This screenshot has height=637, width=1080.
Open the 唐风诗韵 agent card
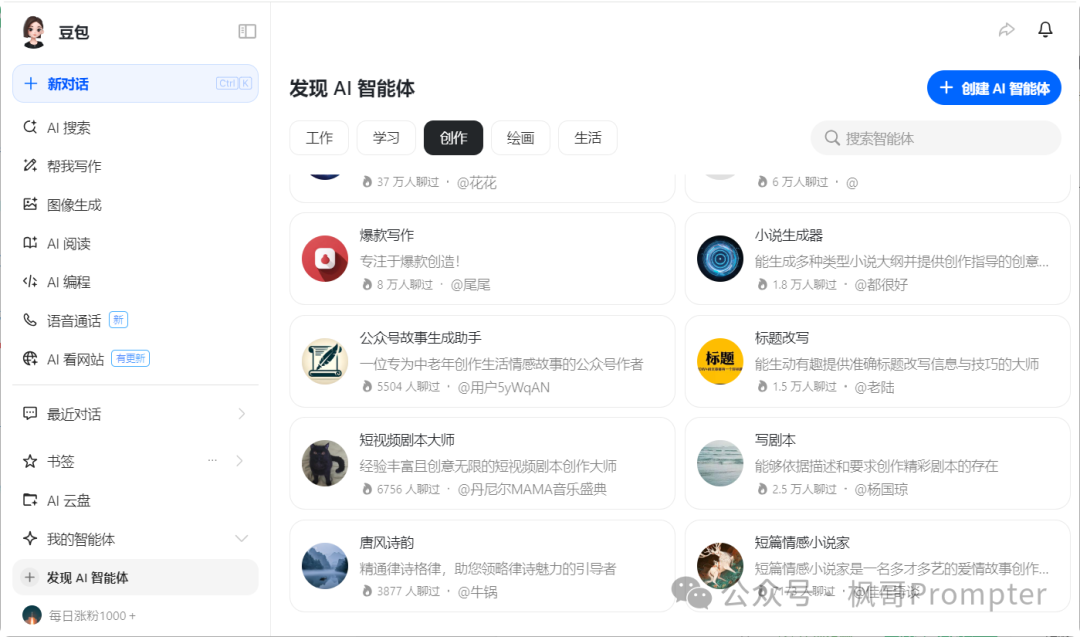[482, 566]
